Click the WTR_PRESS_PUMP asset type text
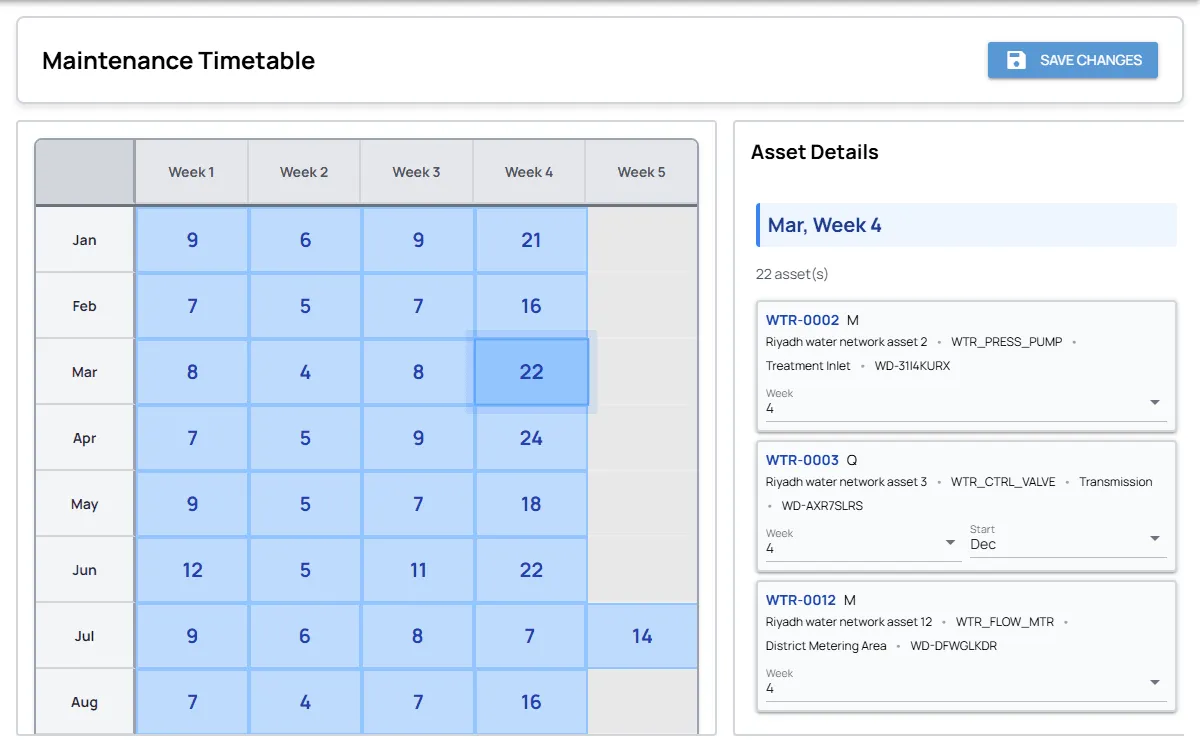 (x=1007, y=342)
